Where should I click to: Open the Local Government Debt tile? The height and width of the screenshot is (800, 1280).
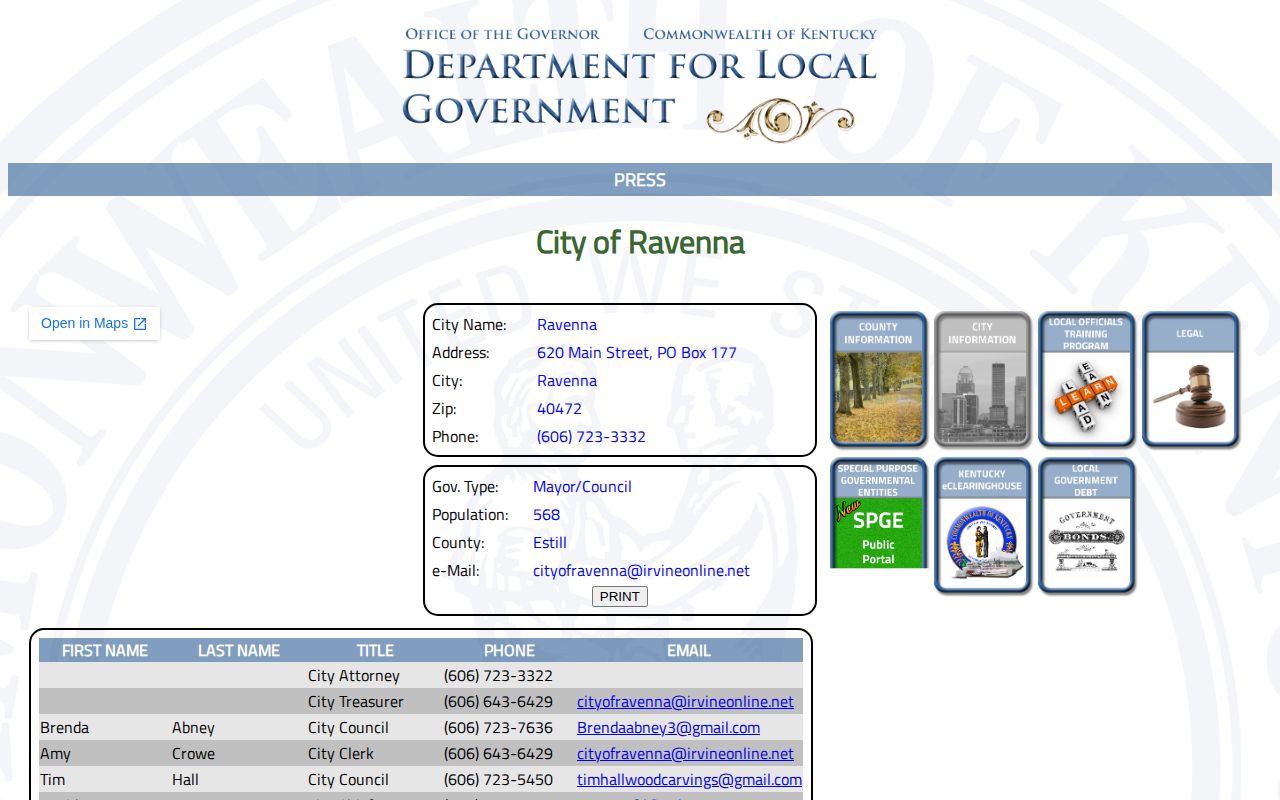(1086, 525)
